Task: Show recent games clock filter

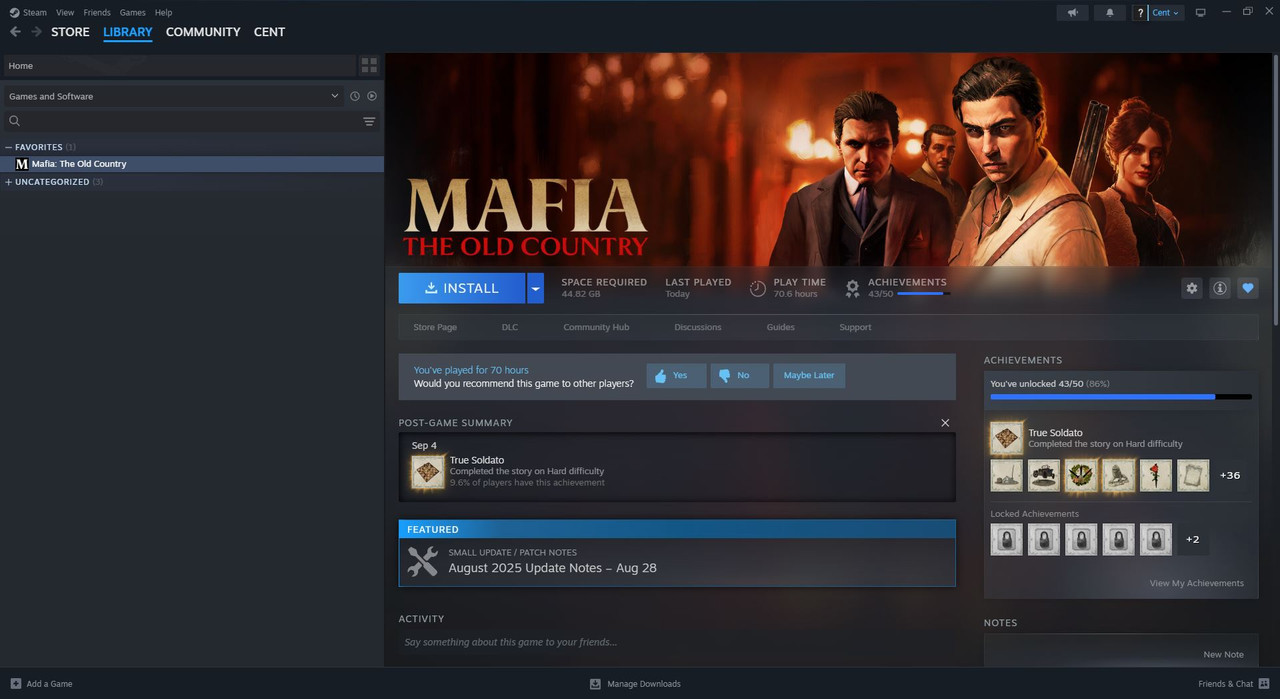Action: (354, 96)
